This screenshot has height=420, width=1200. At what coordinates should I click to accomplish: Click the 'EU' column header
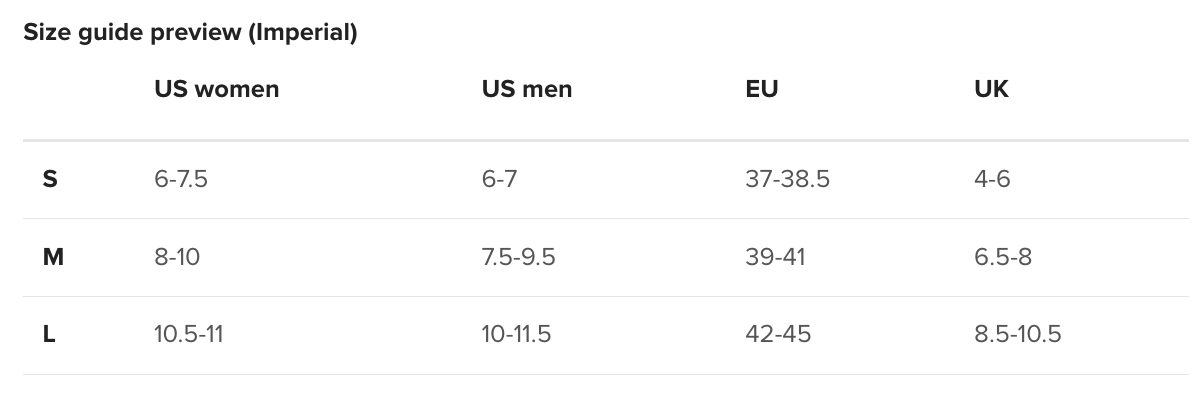pos(762,89)
